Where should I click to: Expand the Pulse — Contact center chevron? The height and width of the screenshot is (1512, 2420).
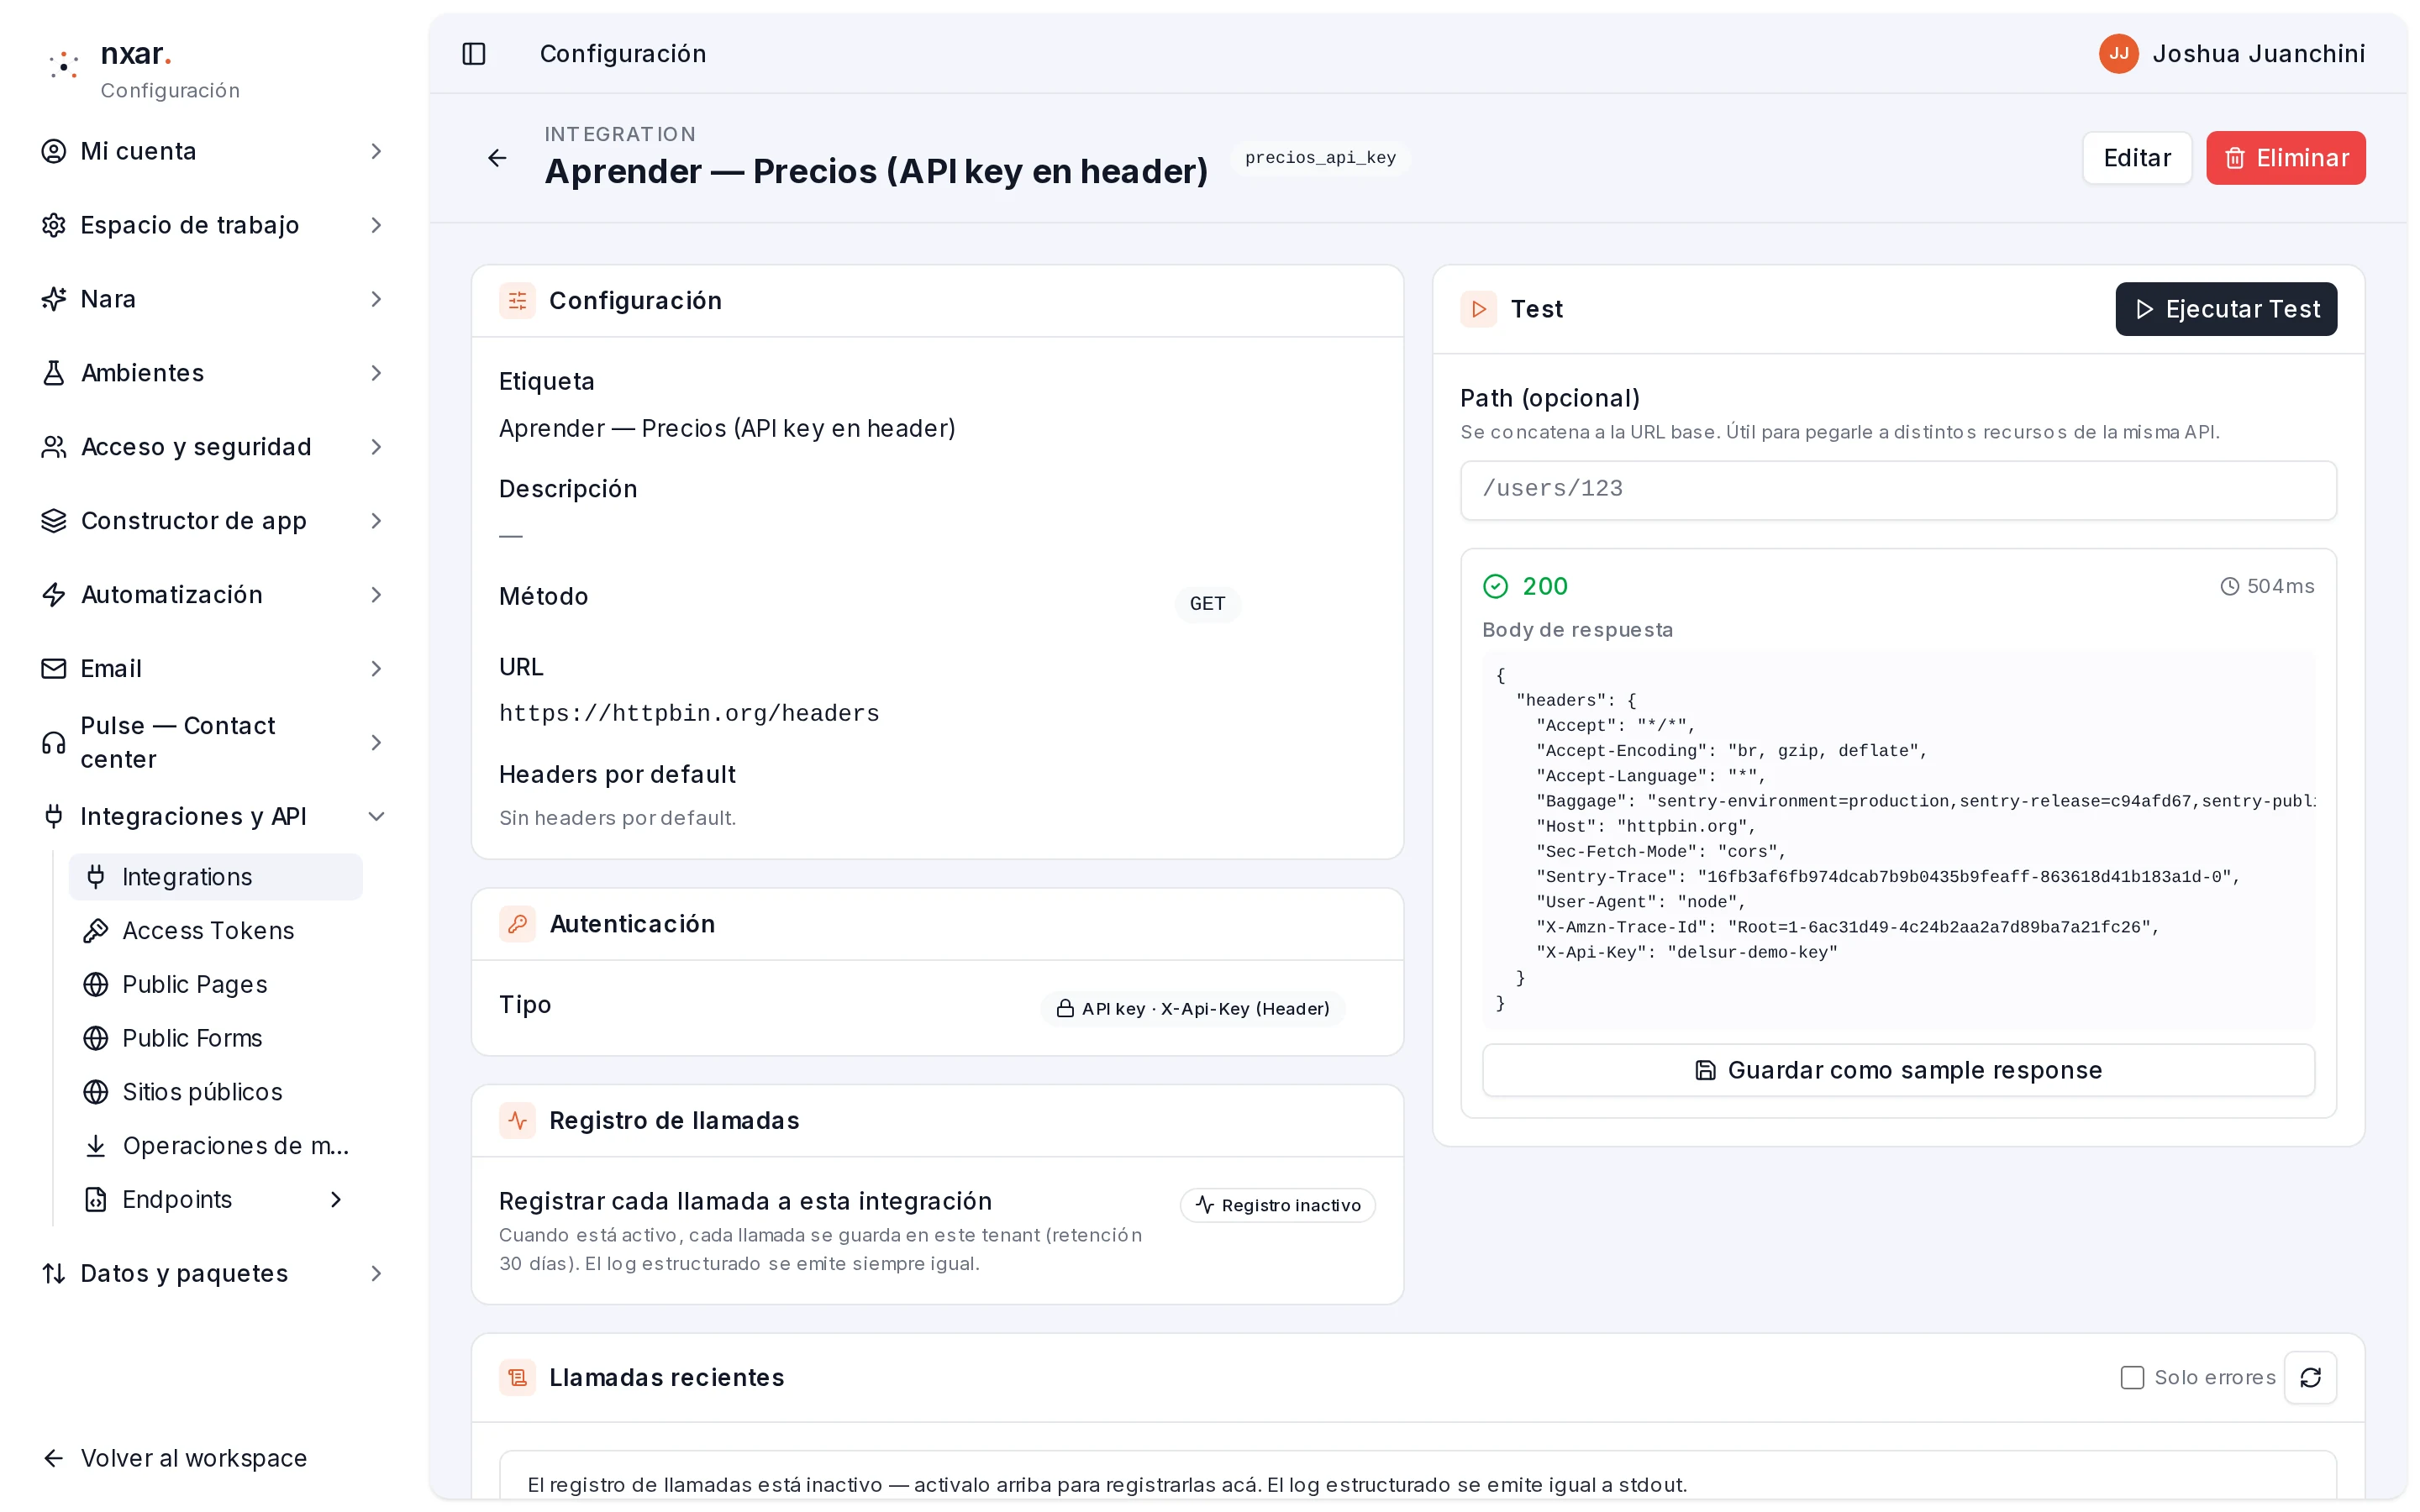point(377,743)
